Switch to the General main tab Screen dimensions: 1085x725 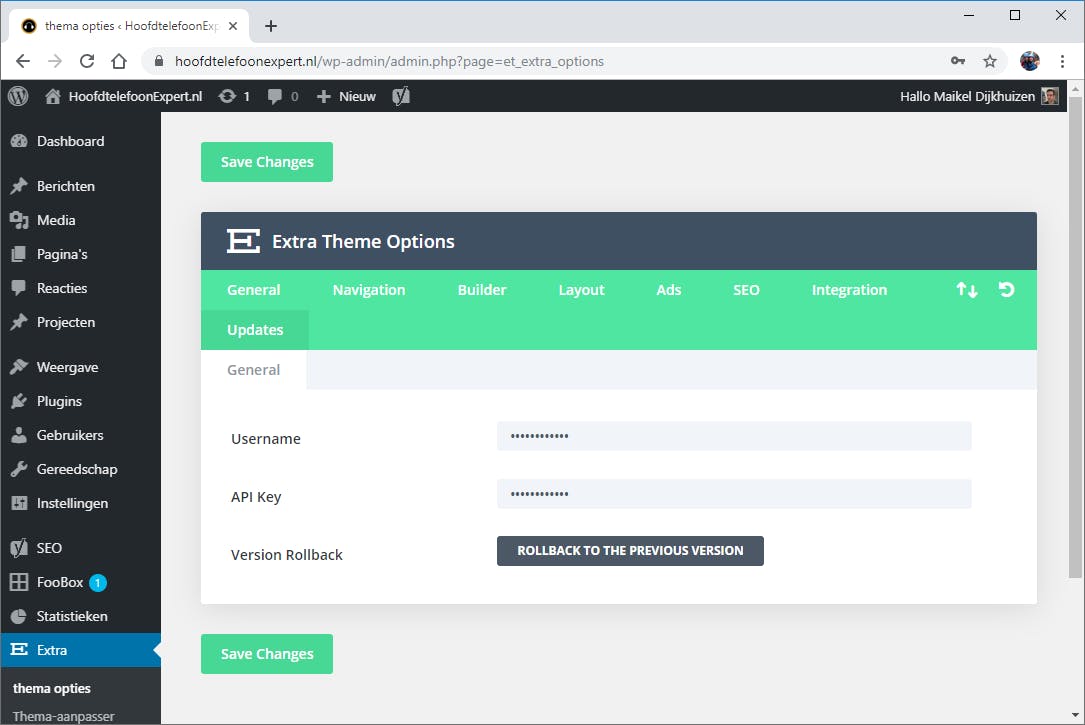(253, 290)
